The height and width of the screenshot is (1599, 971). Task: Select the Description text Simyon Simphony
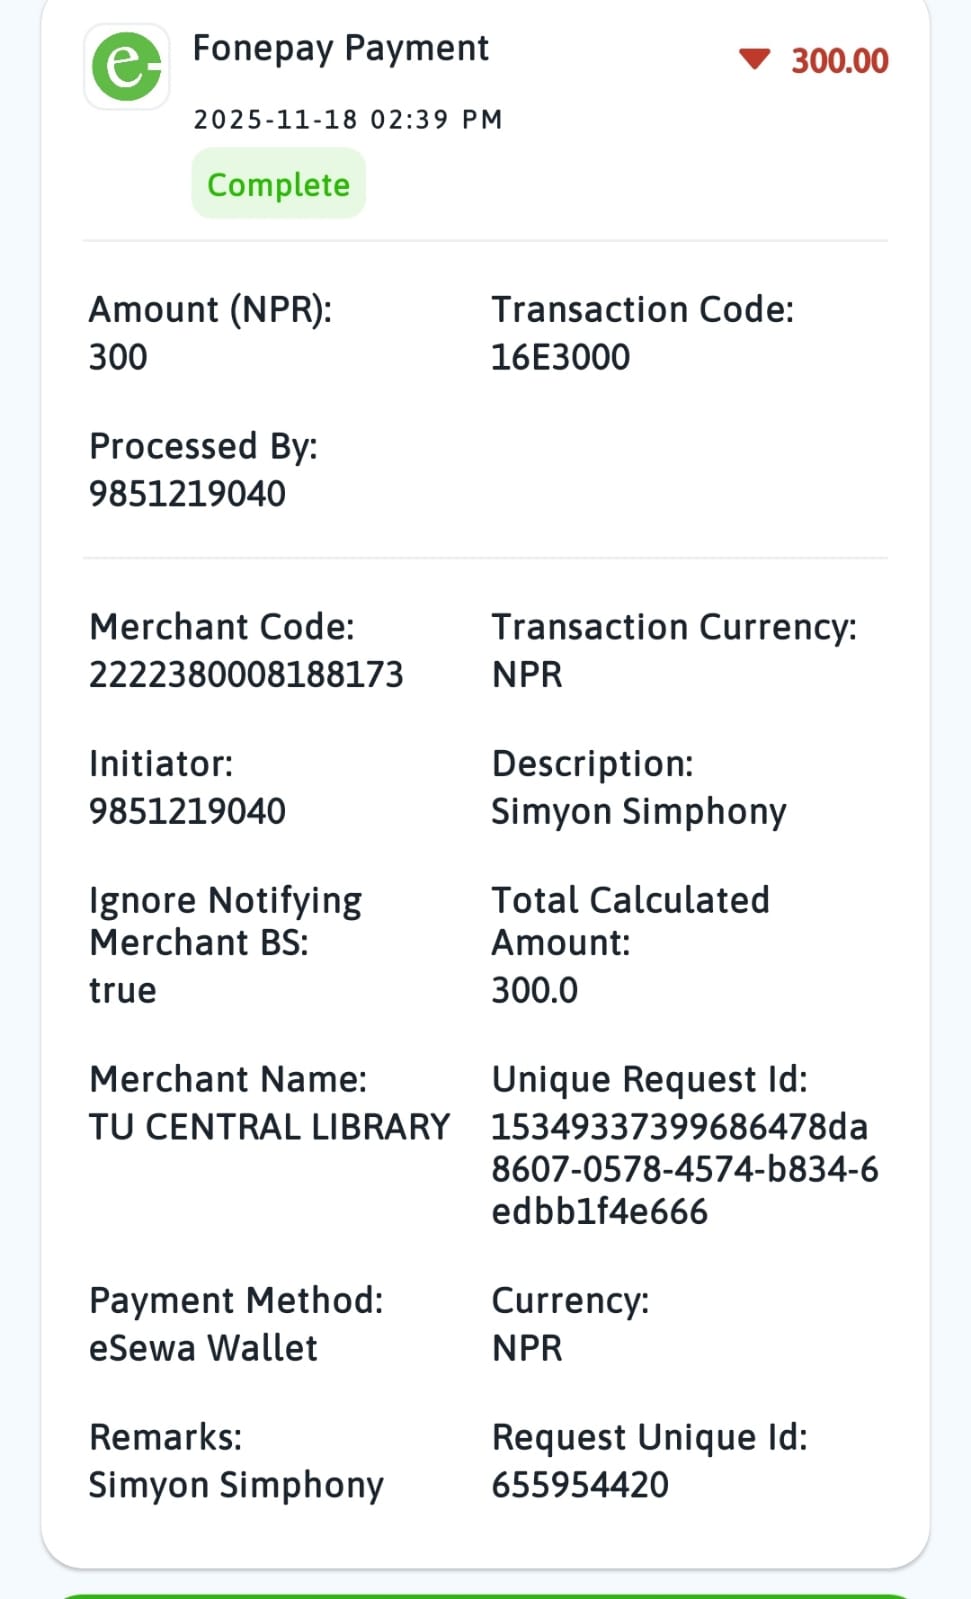638,812
